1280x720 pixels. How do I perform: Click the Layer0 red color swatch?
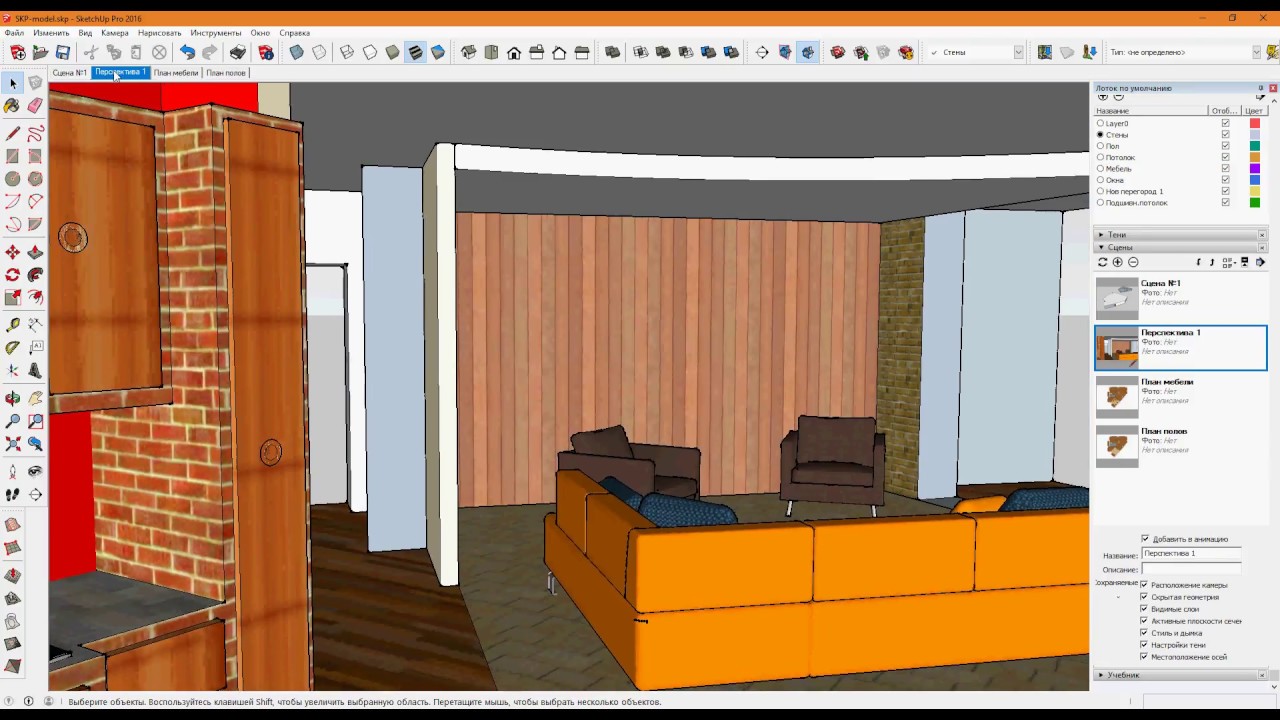coord(1255,123)
